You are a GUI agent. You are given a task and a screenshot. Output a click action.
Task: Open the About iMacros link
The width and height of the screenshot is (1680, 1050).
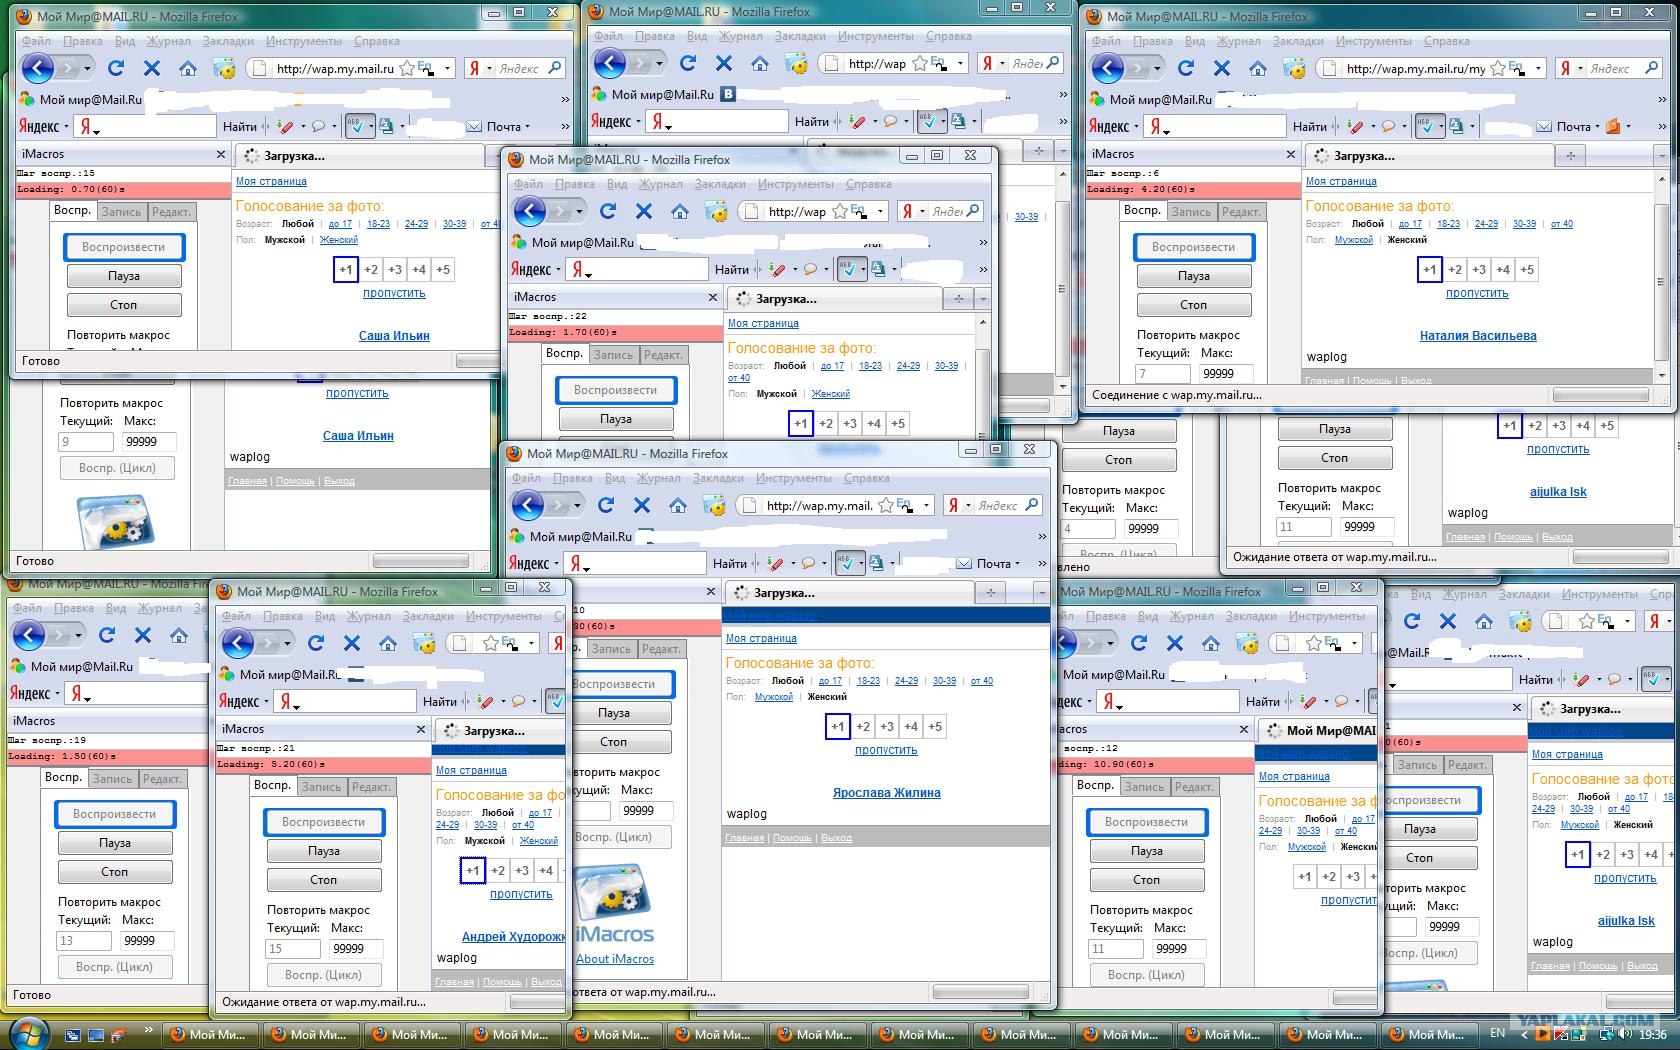[x=615, y=959]
